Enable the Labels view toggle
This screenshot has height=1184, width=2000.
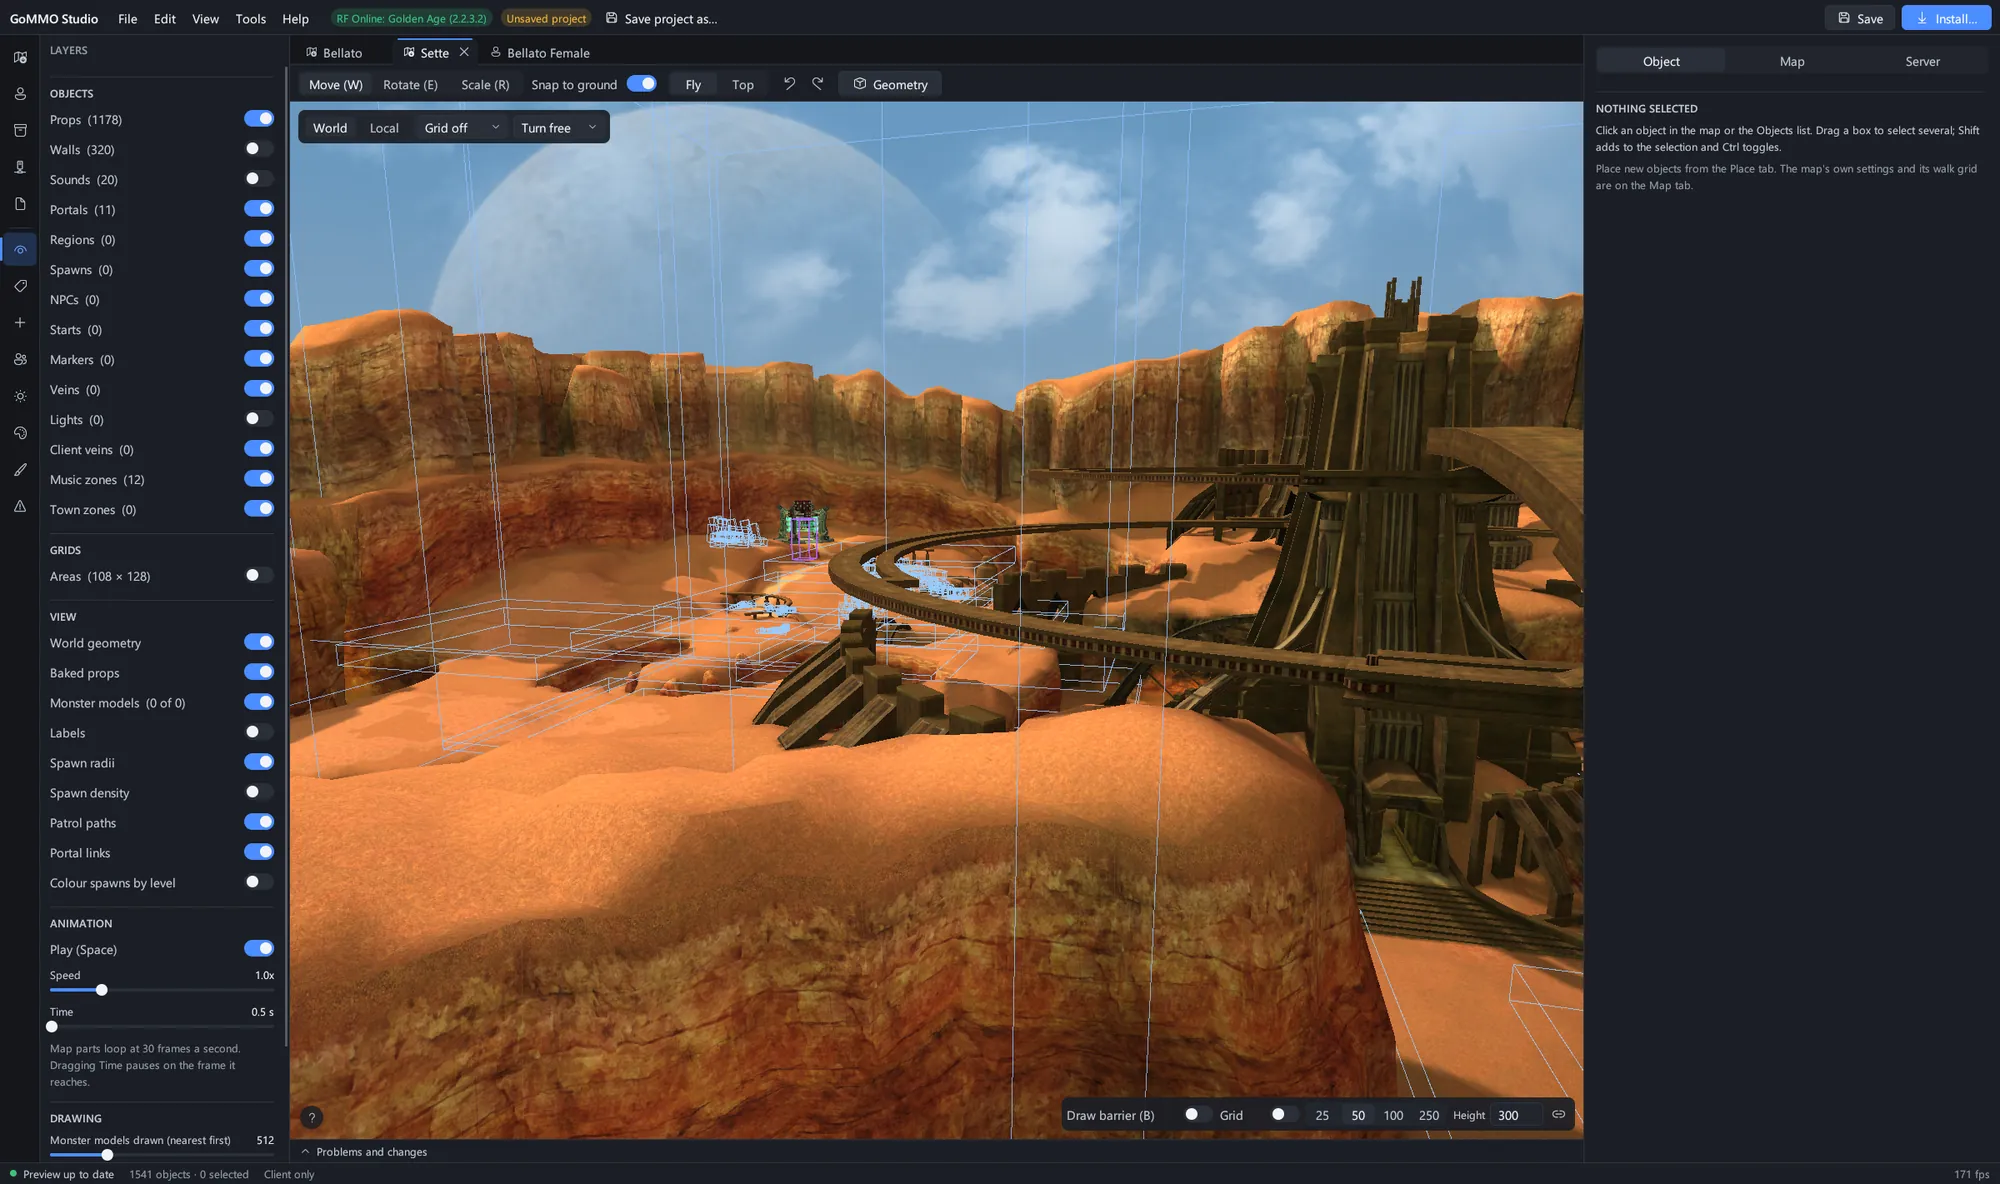coord(259,732)
